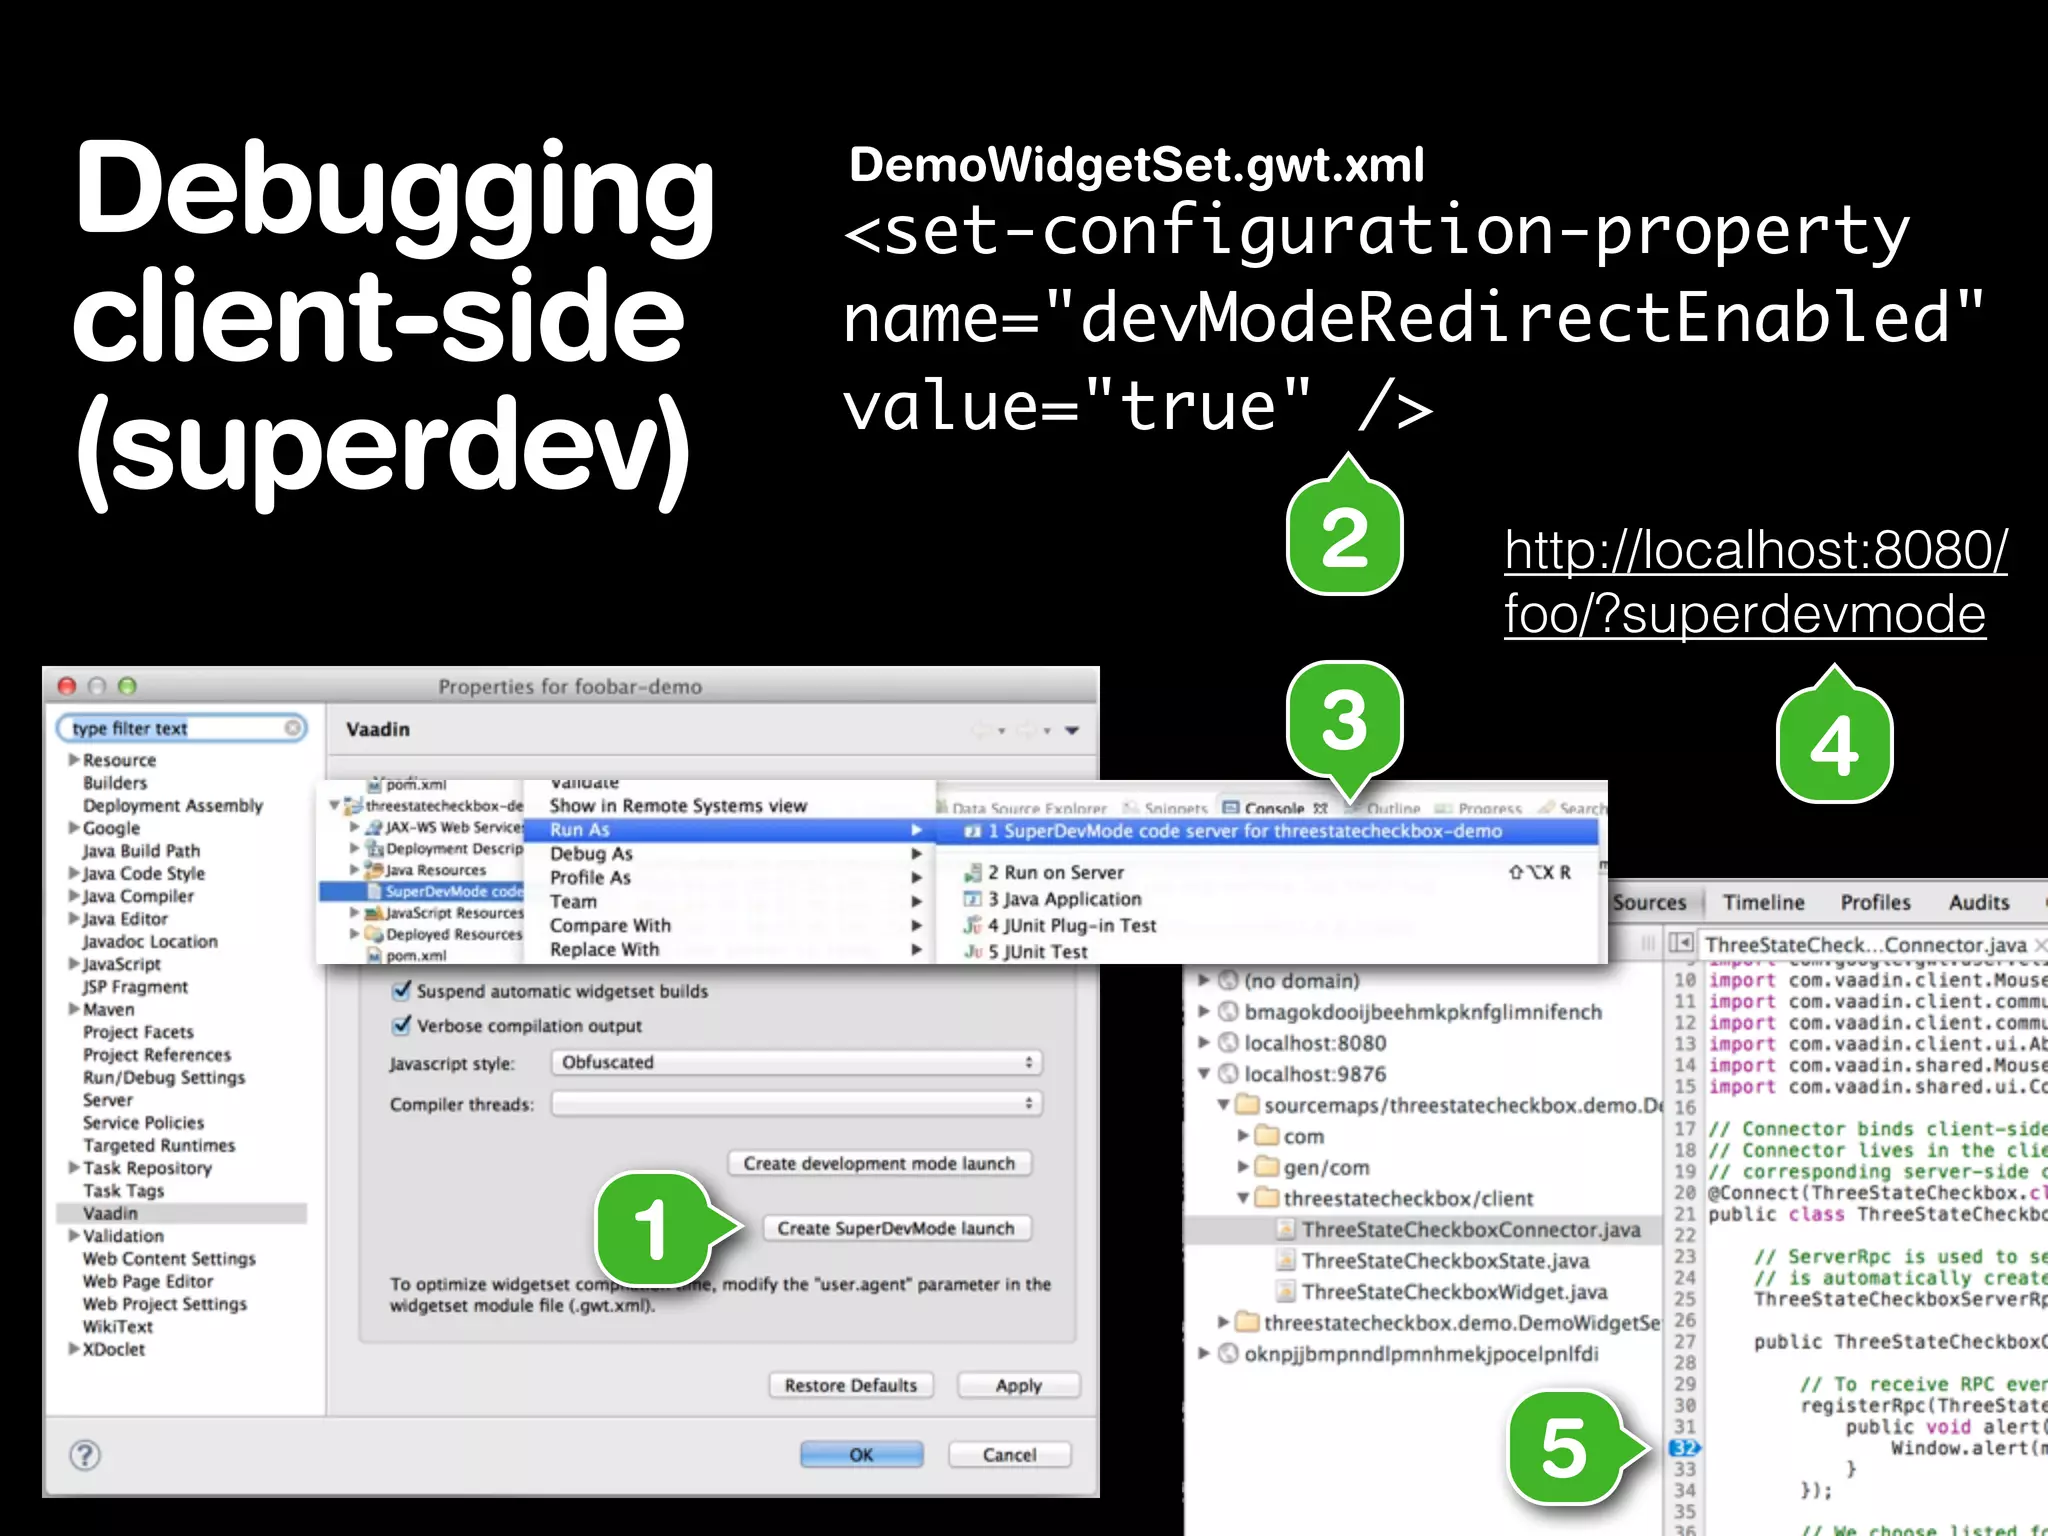2048x1536 pixels.
Task: Expand the Java Compiler preferences node
Action: click(x=73, y=896)
